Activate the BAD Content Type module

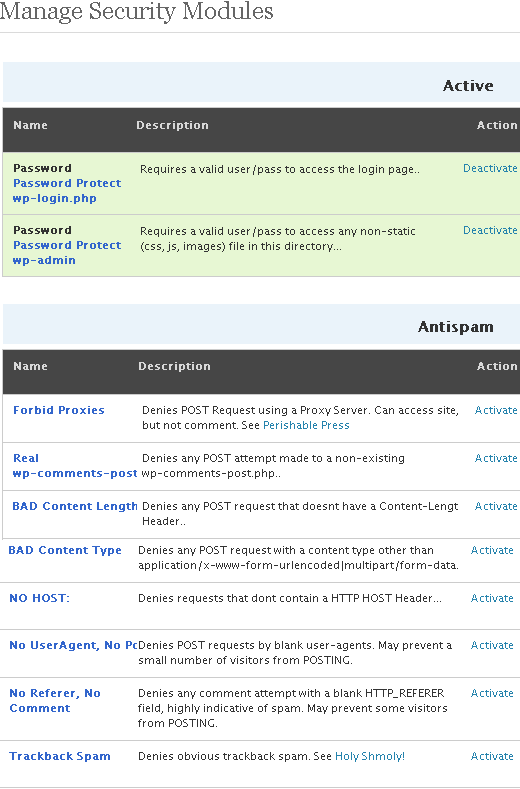tap(492, 550)
